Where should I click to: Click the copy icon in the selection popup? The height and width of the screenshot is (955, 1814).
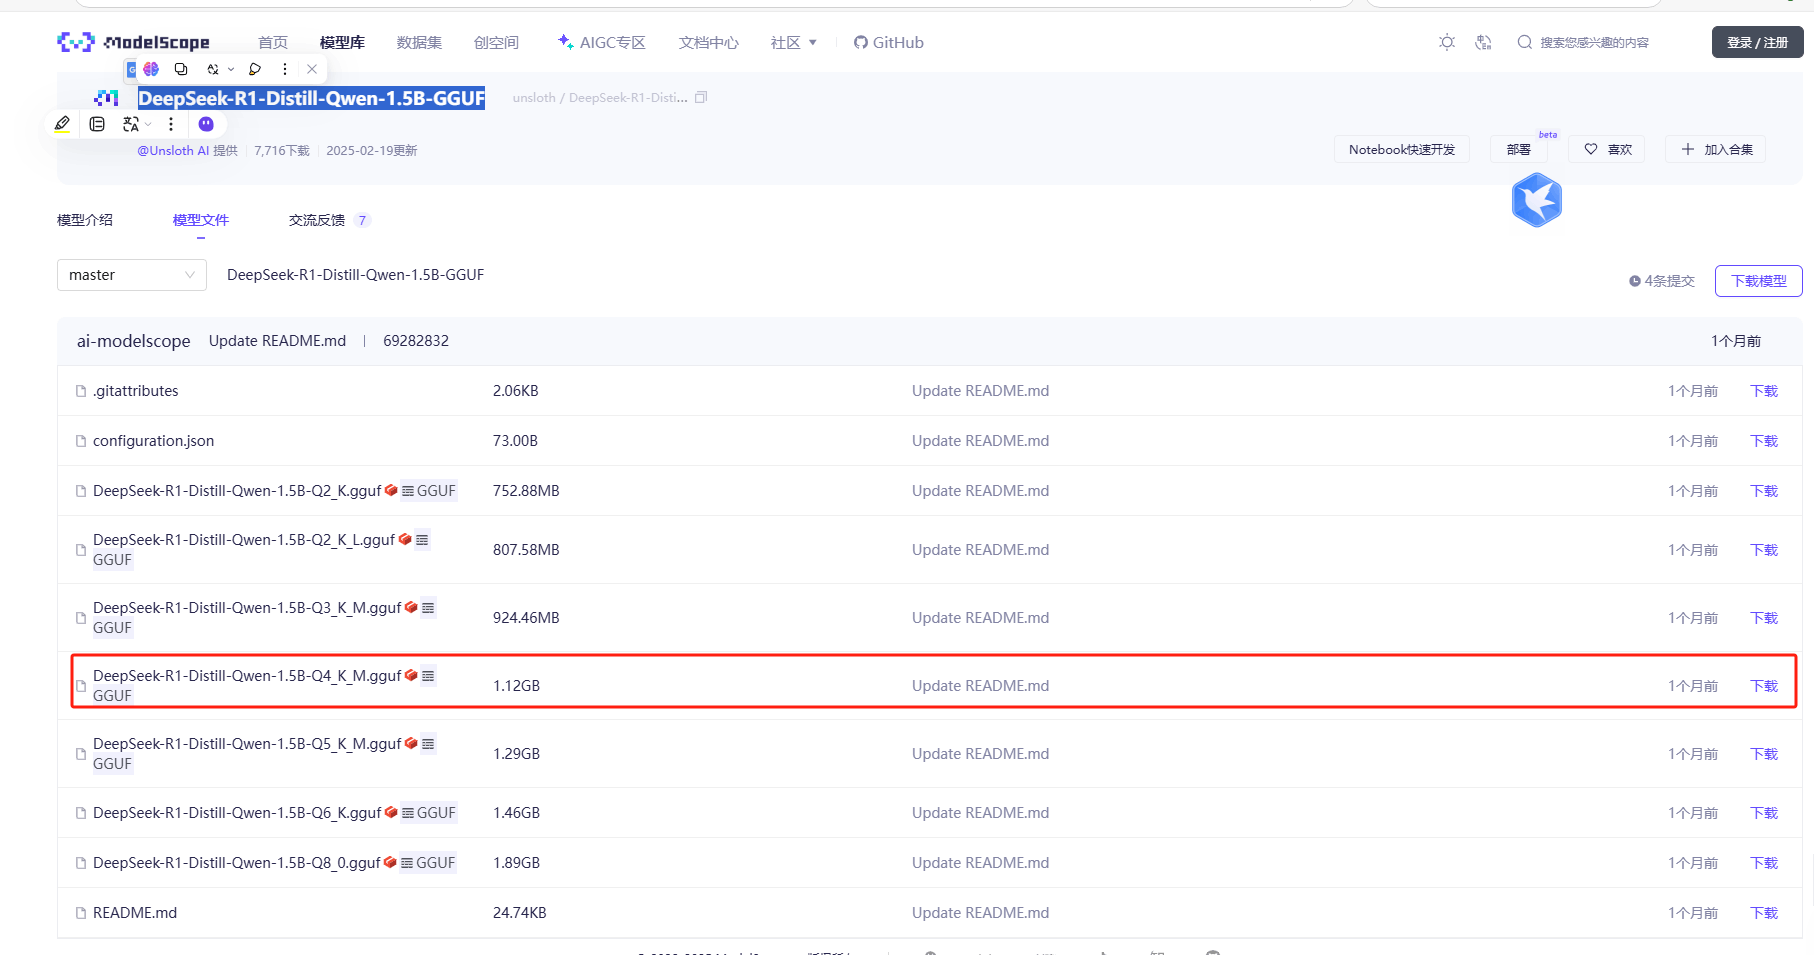coord(181,69)
